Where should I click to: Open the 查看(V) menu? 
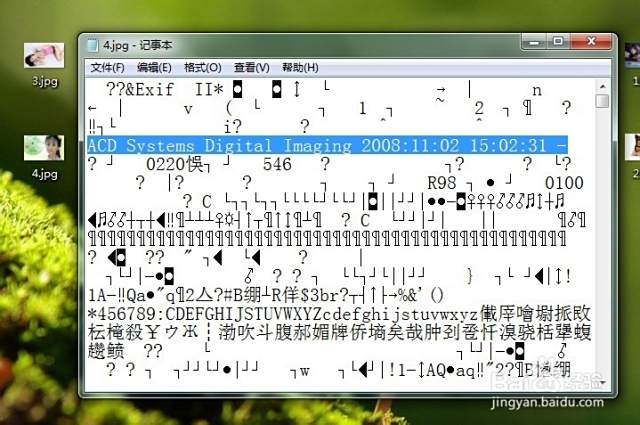point(251,67)
